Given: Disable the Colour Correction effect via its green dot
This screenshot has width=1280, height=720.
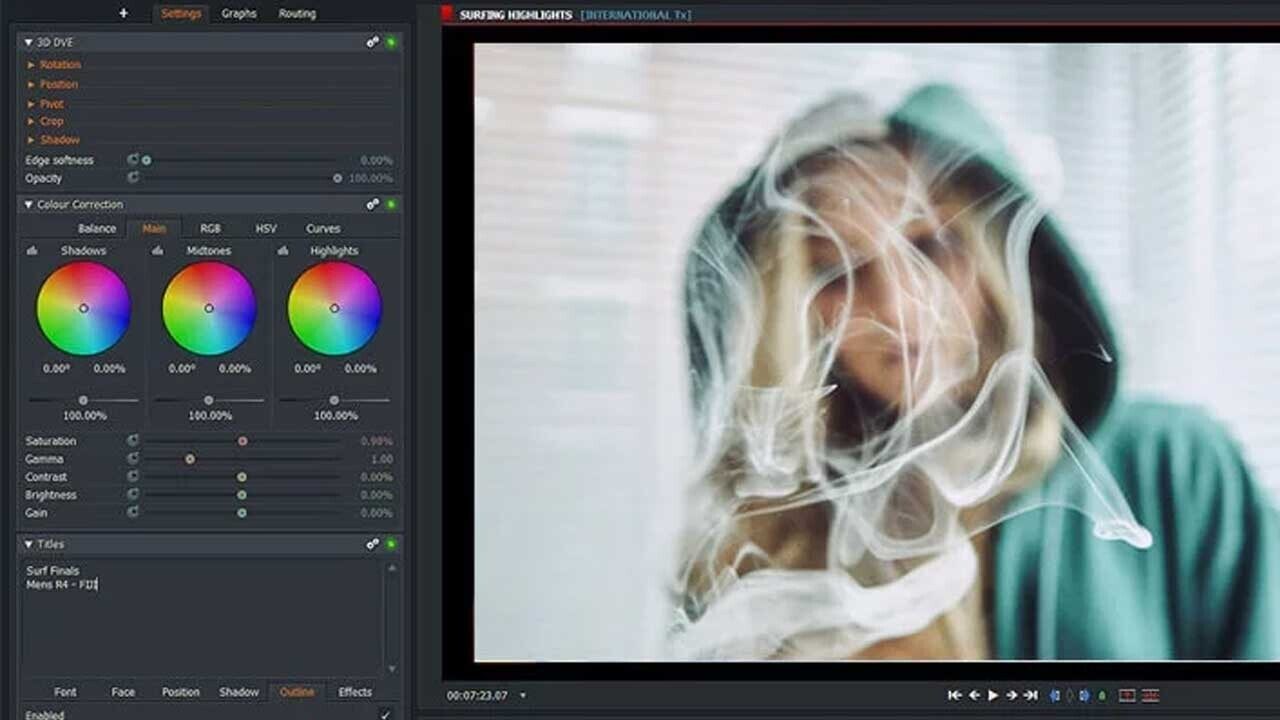Looking at the screenshot, I should (x=390, y=203).
